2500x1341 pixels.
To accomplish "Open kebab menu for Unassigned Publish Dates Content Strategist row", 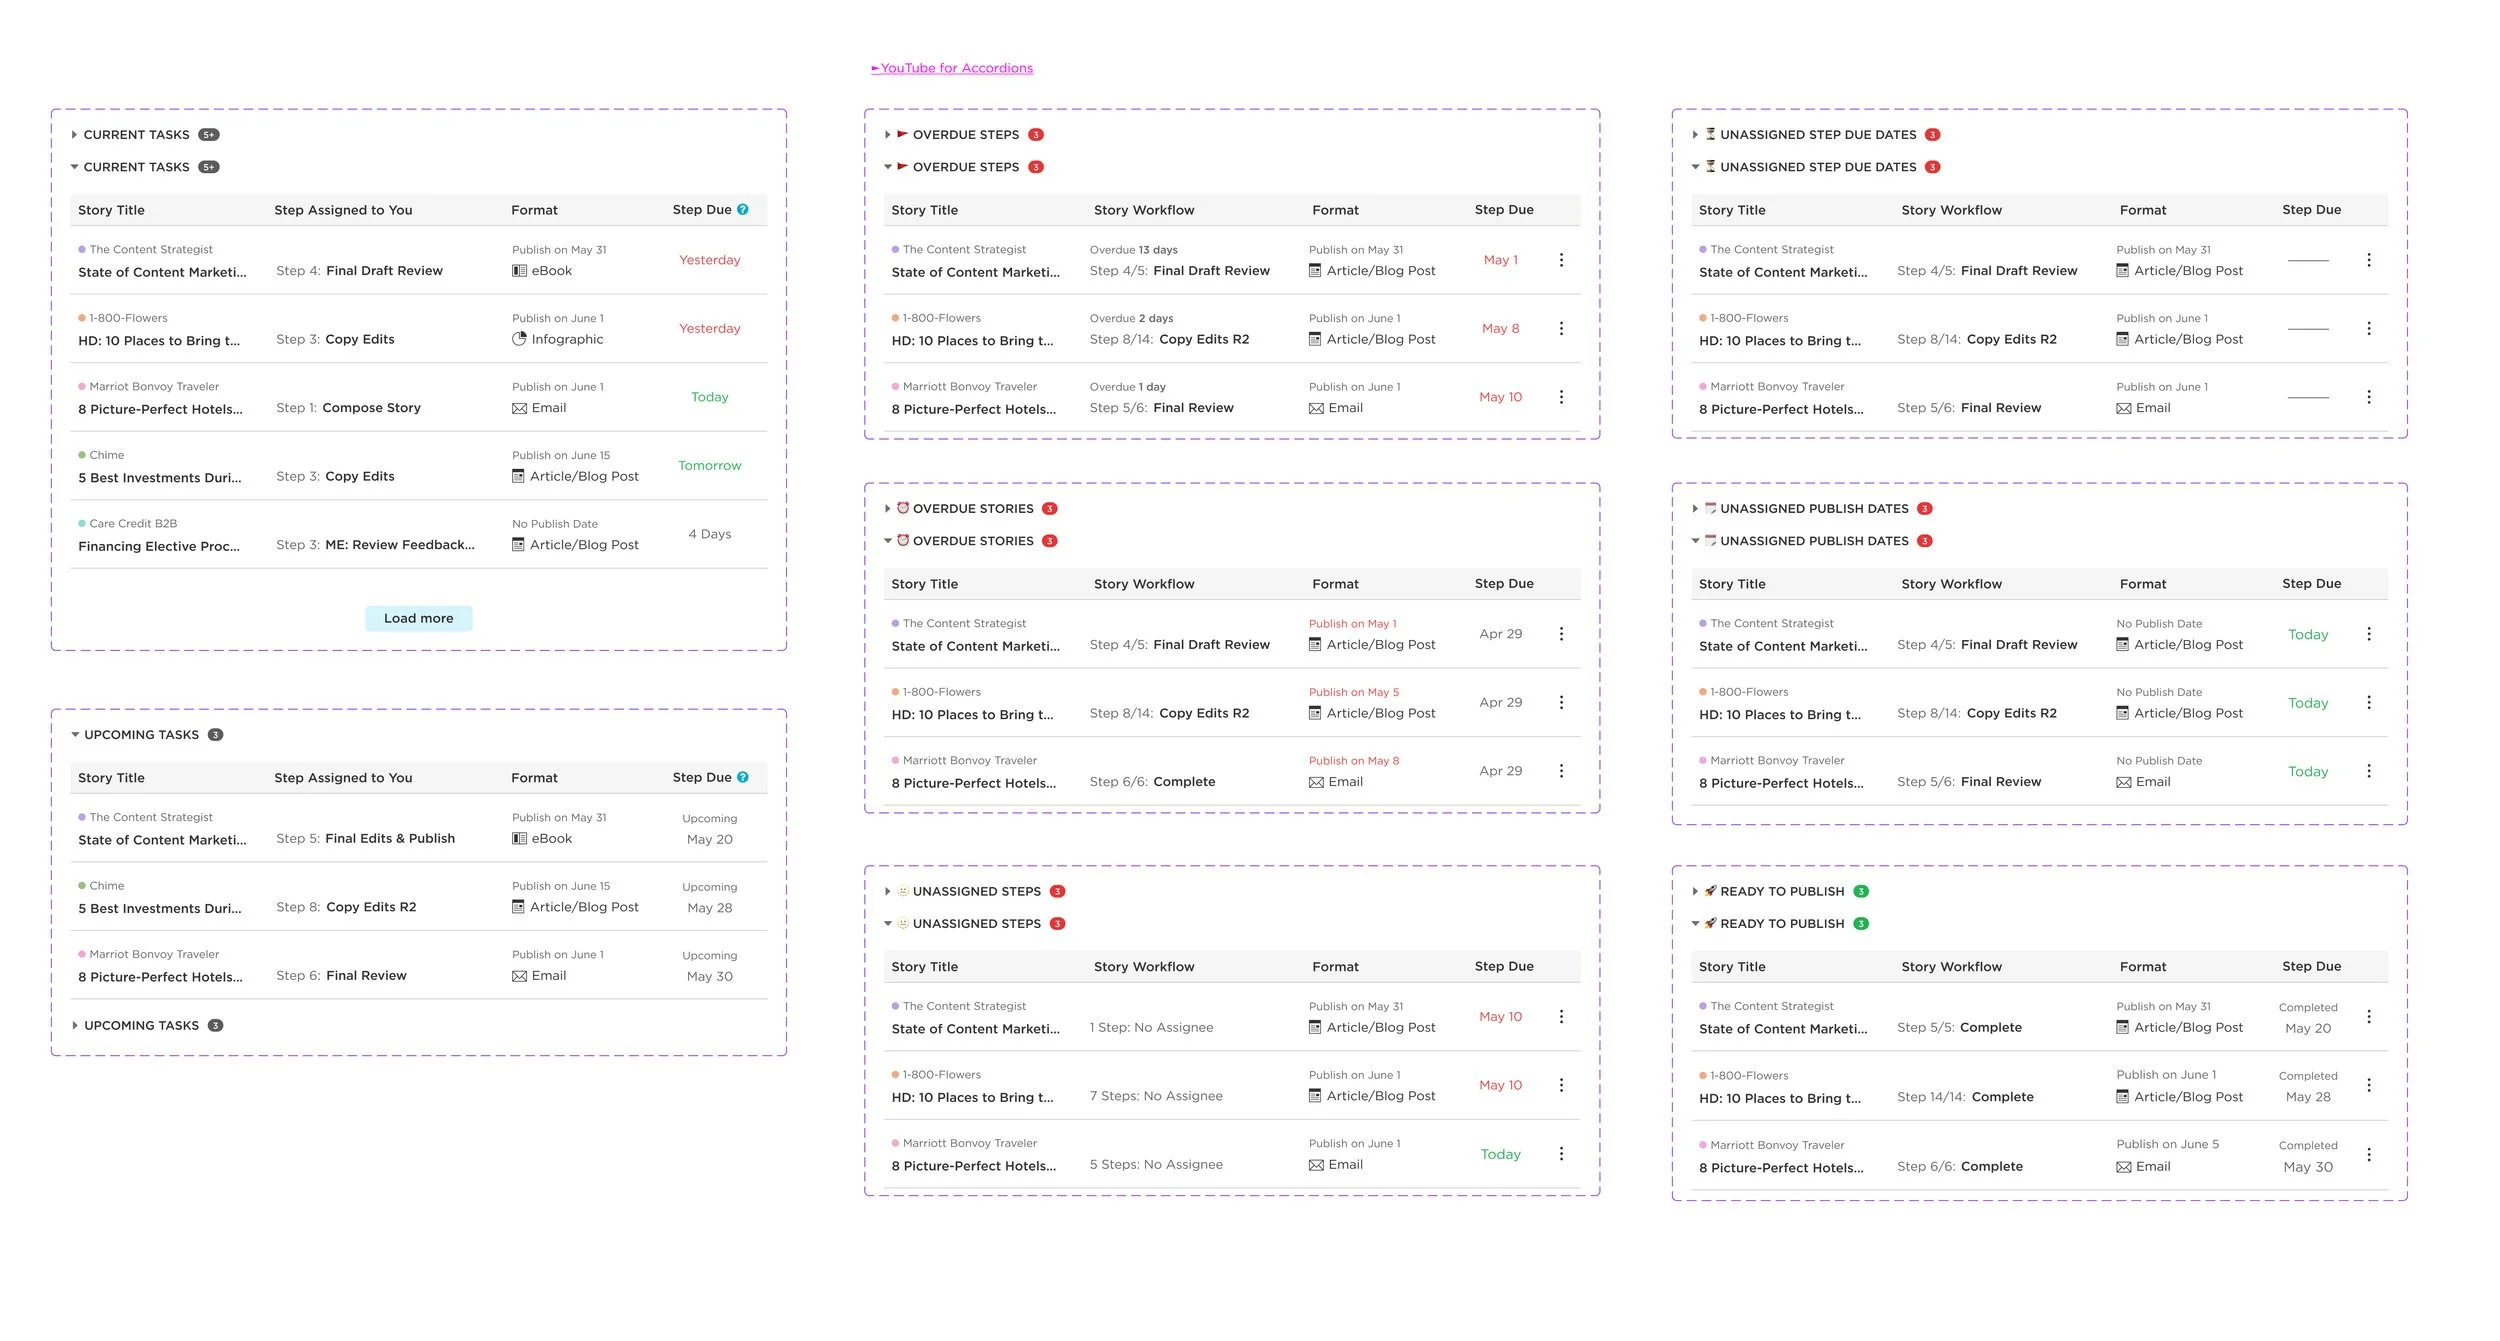I will tap(2368, 634).
